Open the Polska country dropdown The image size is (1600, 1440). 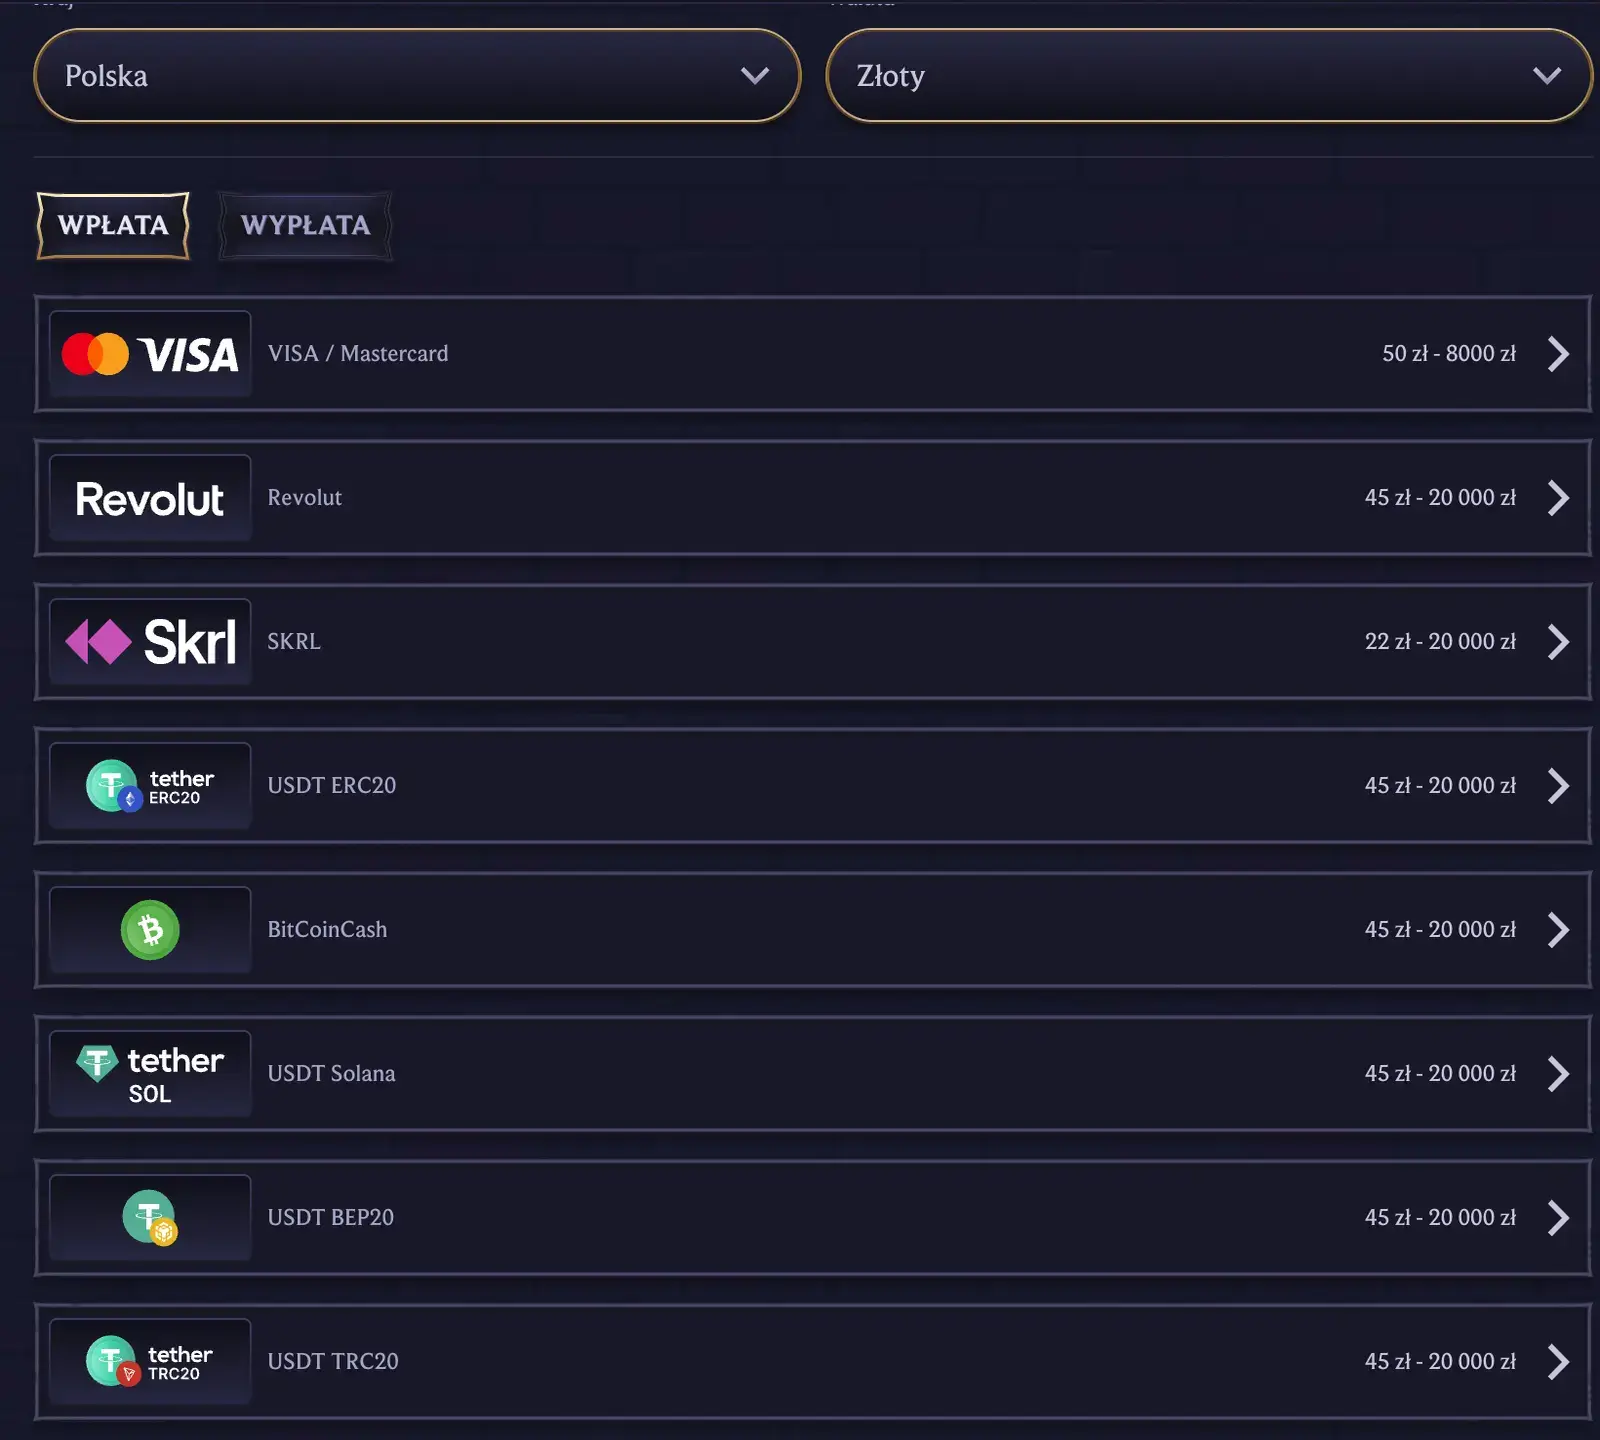pos(417,76)
